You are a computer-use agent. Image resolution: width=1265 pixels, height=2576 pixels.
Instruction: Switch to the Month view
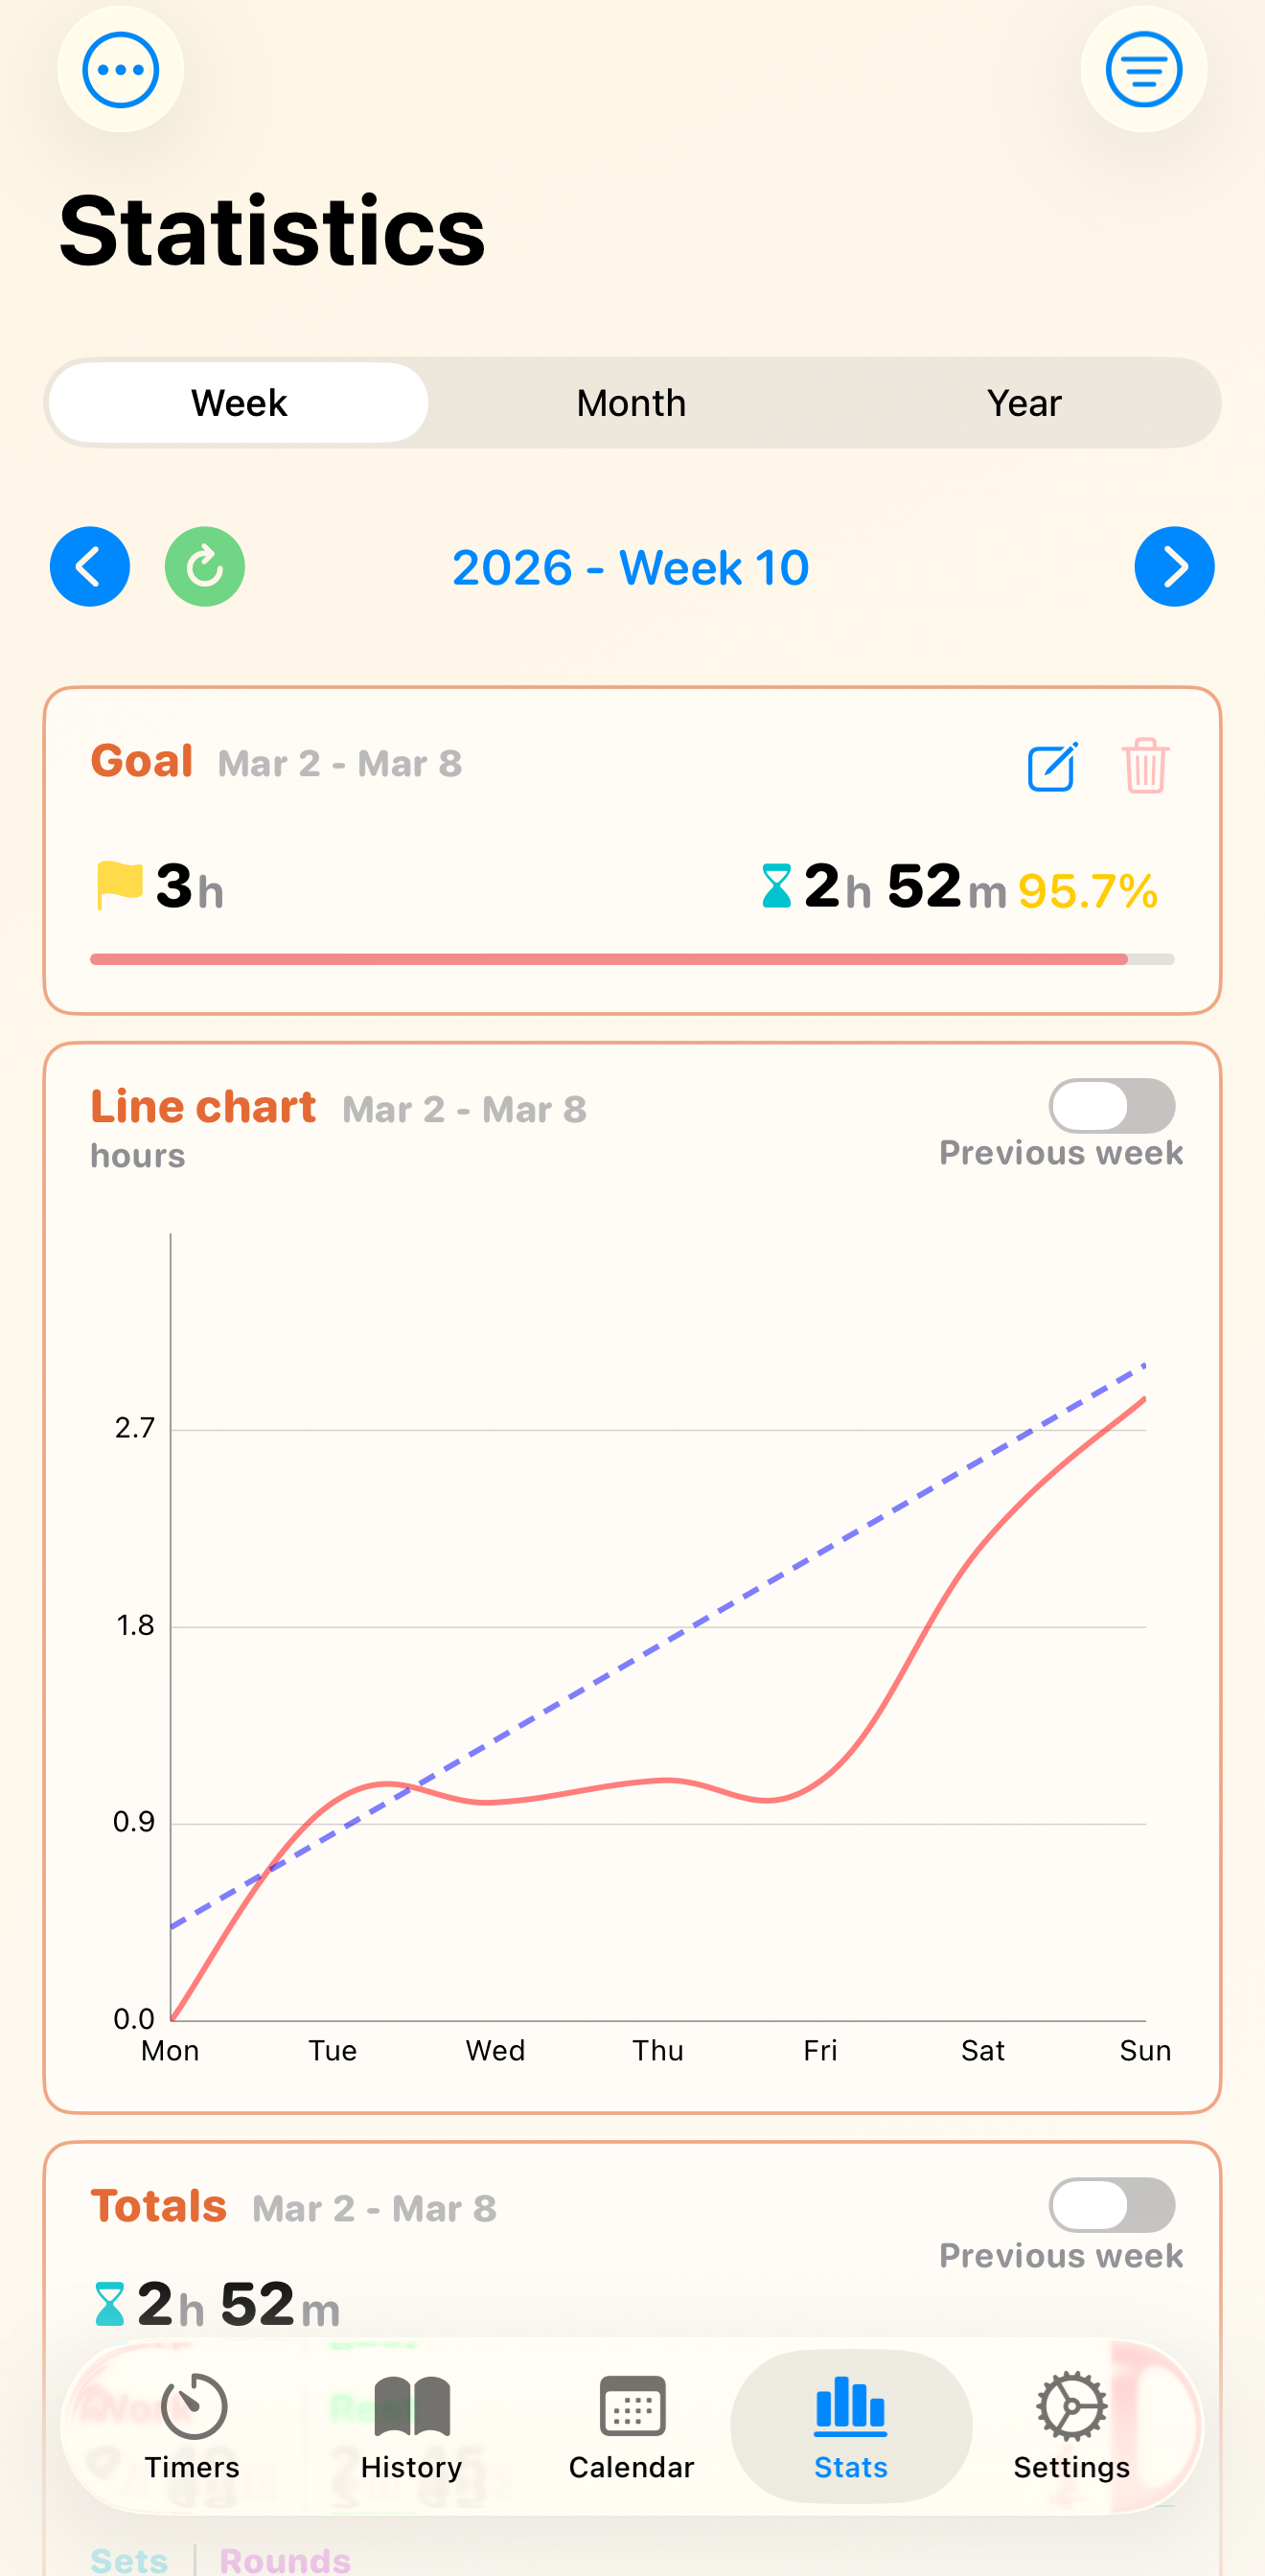tap(630, 402)
